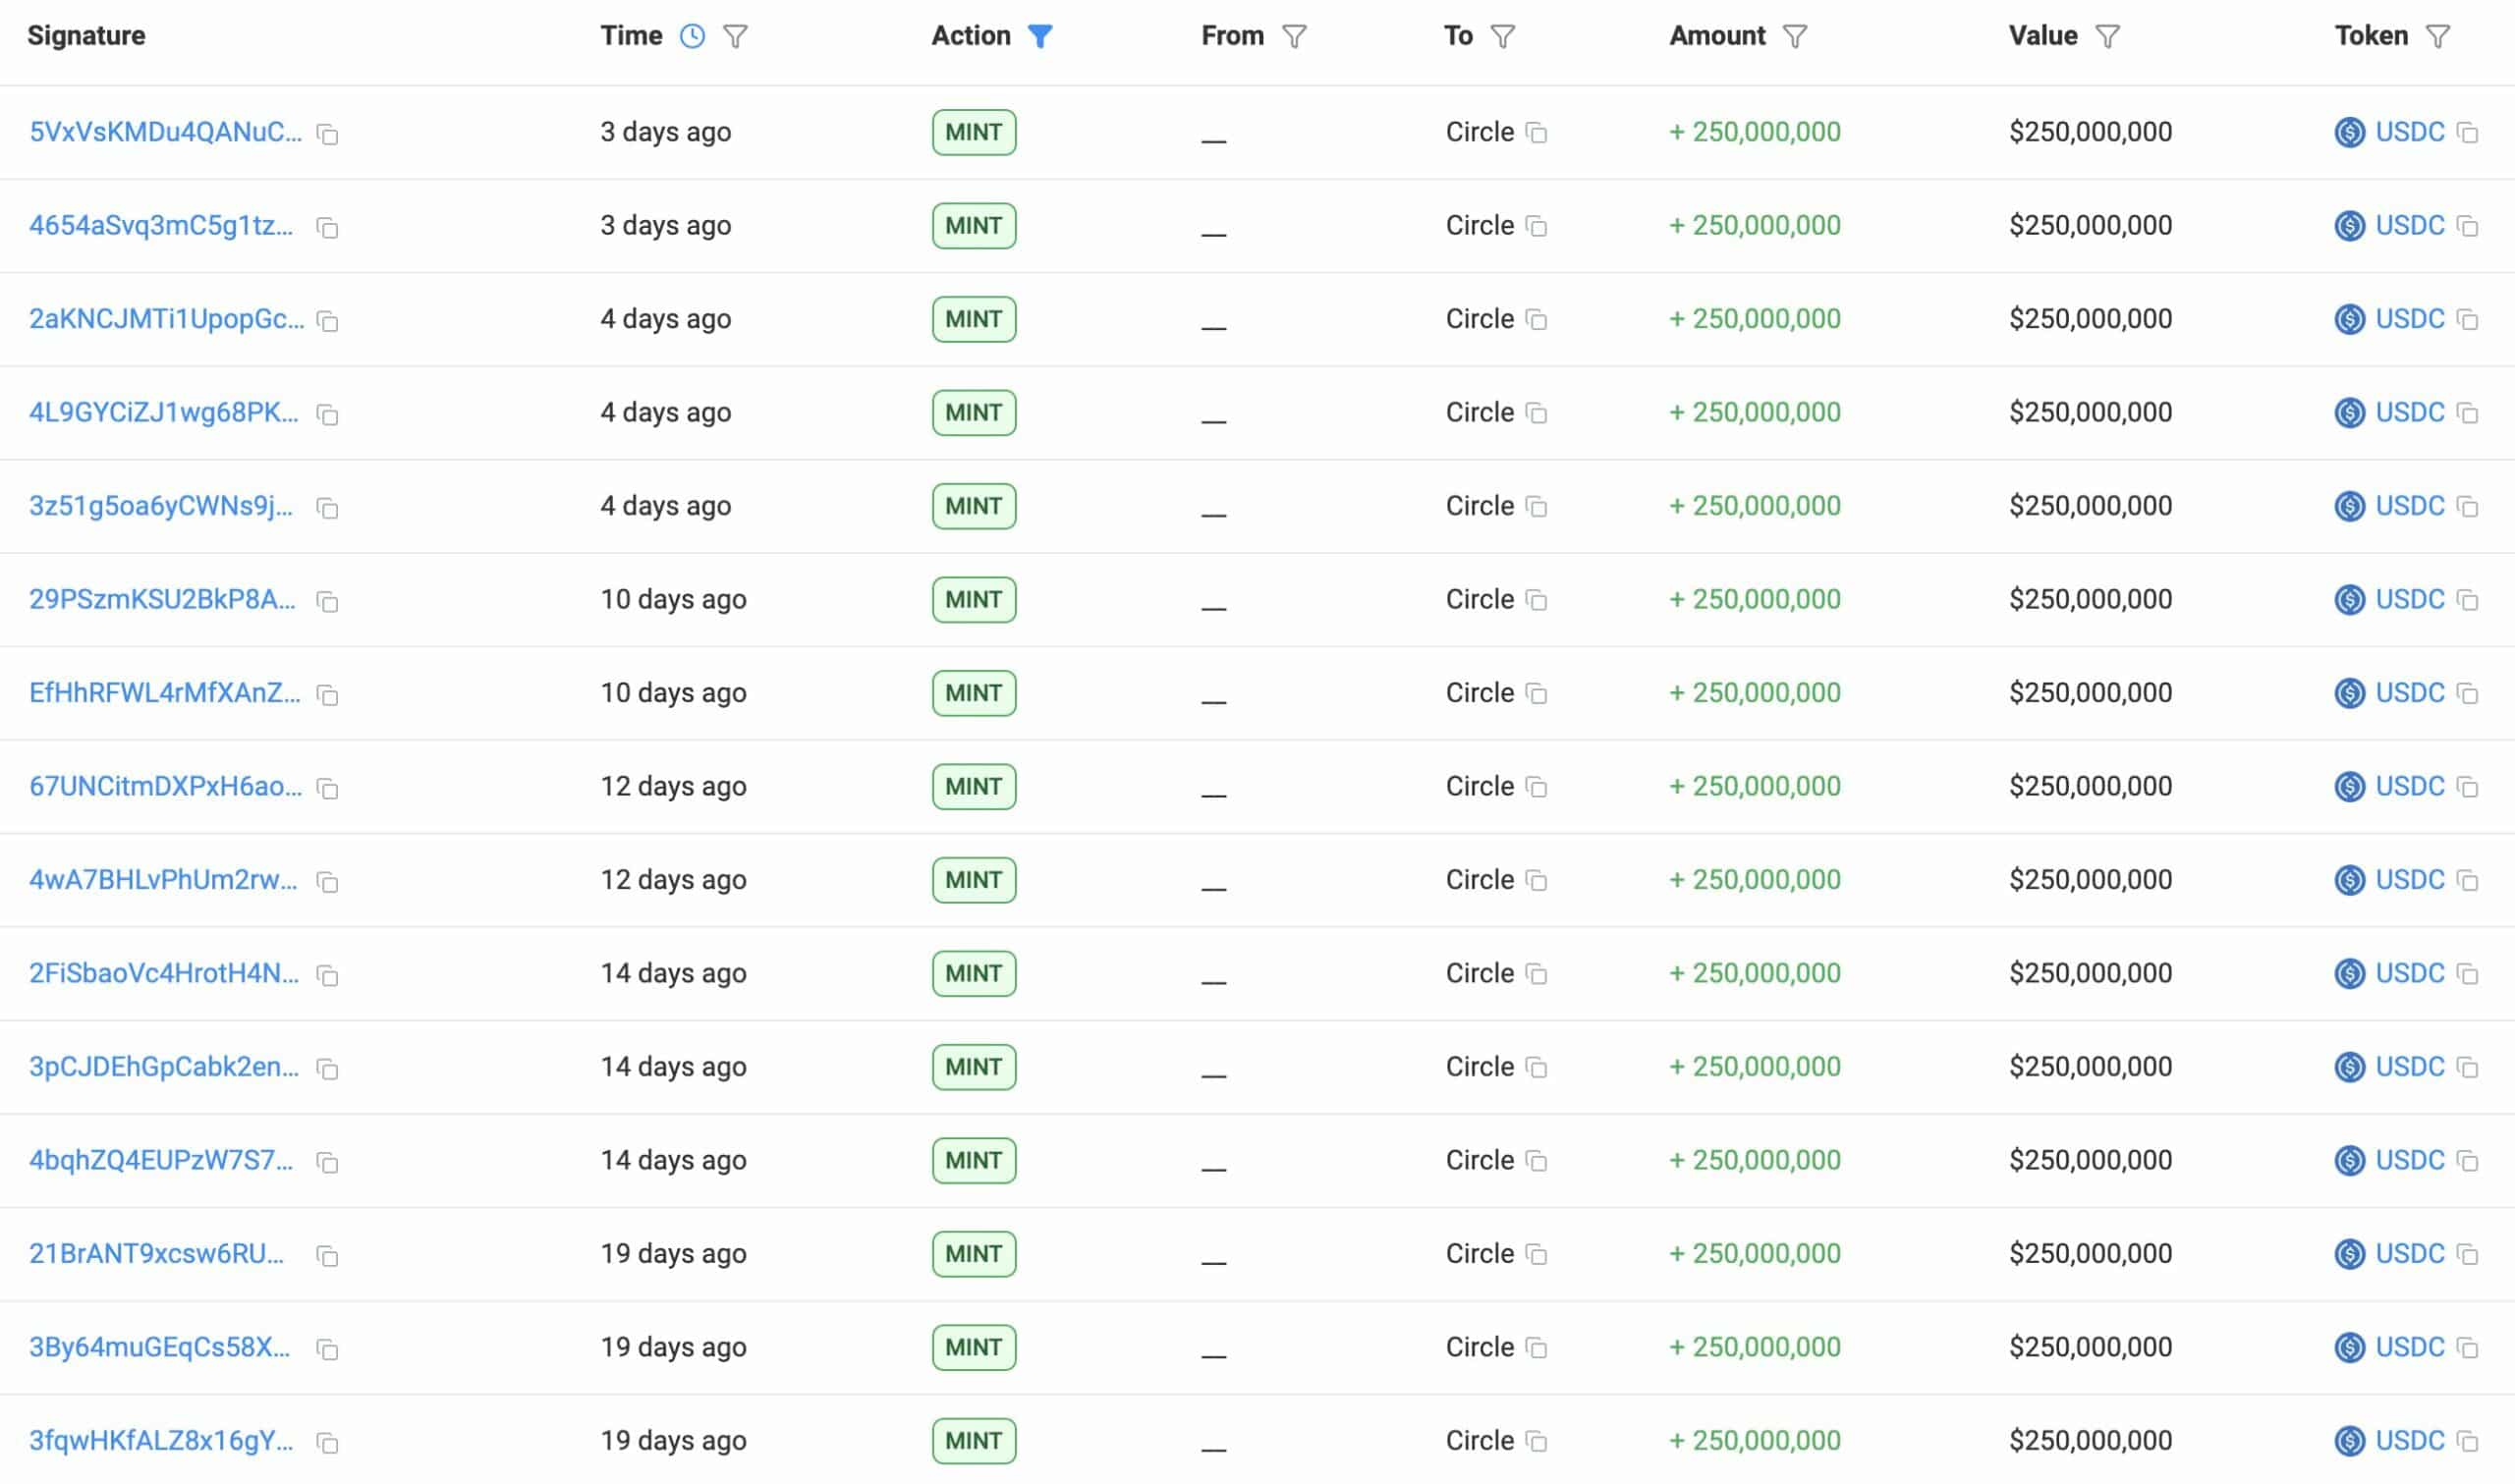Screen dimensions: 2515x1484
Task: Copy signature 3fqwHKfALZ8x16gY using copy icon
Action: 327,1442
